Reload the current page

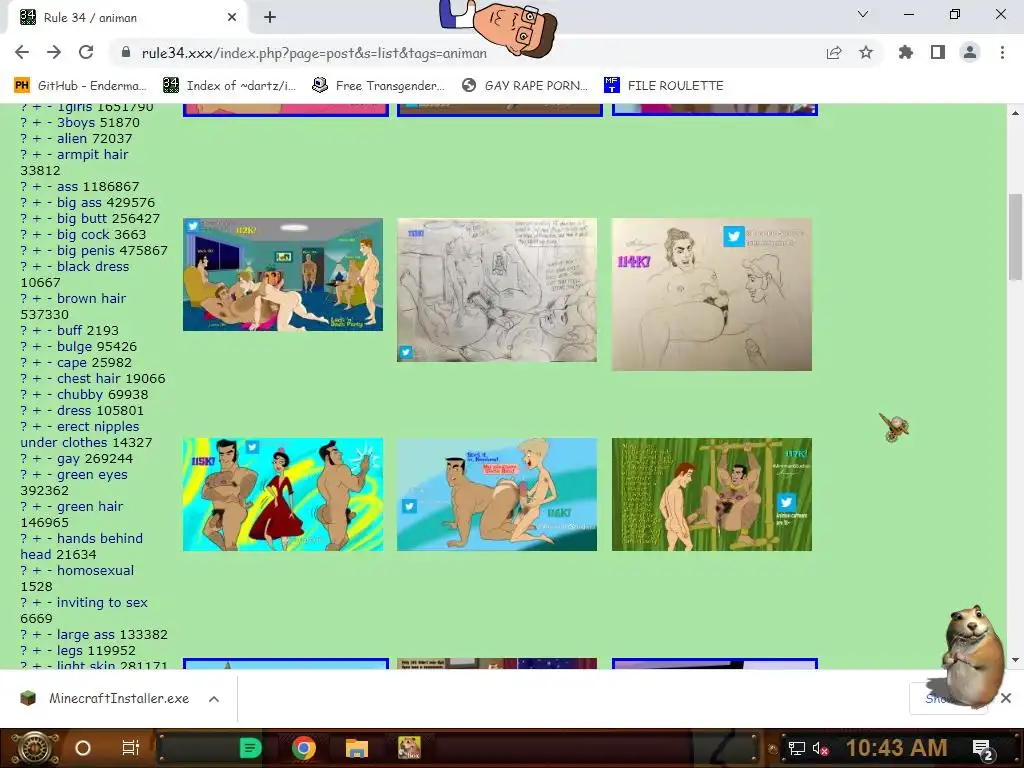point(86,52)
